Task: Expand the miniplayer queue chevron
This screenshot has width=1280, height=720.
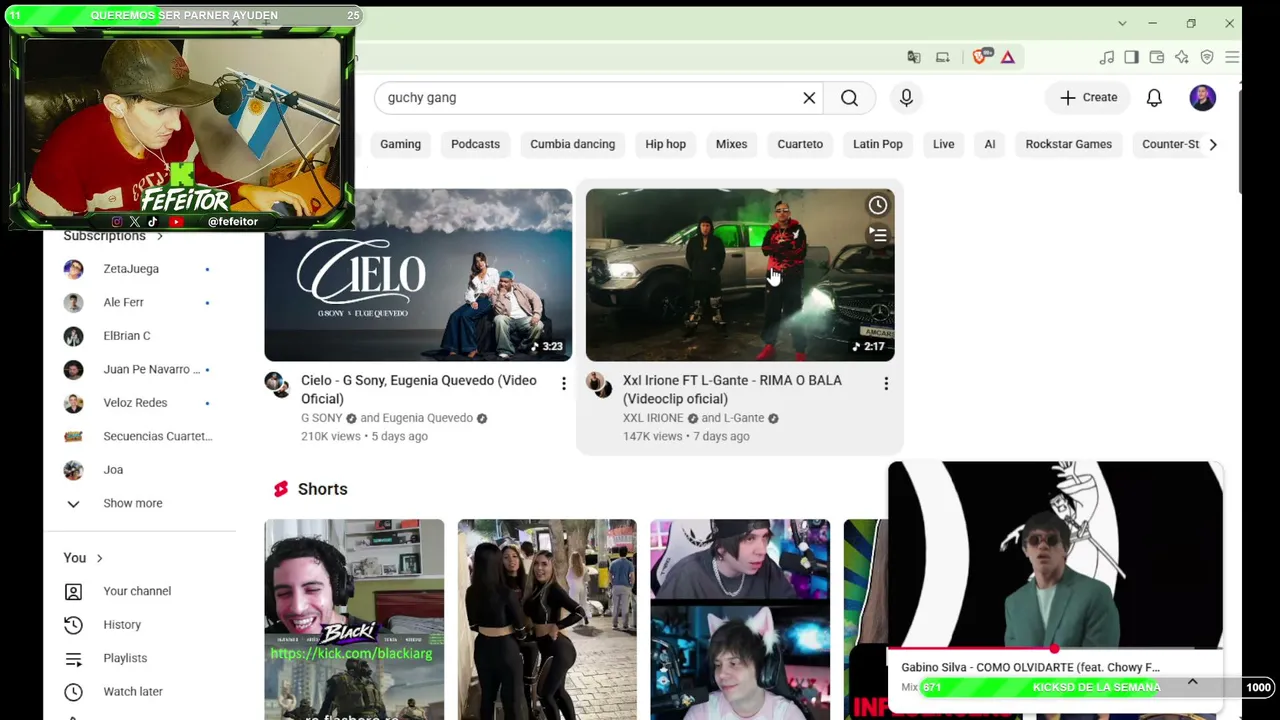Action: coord(1192,682)
